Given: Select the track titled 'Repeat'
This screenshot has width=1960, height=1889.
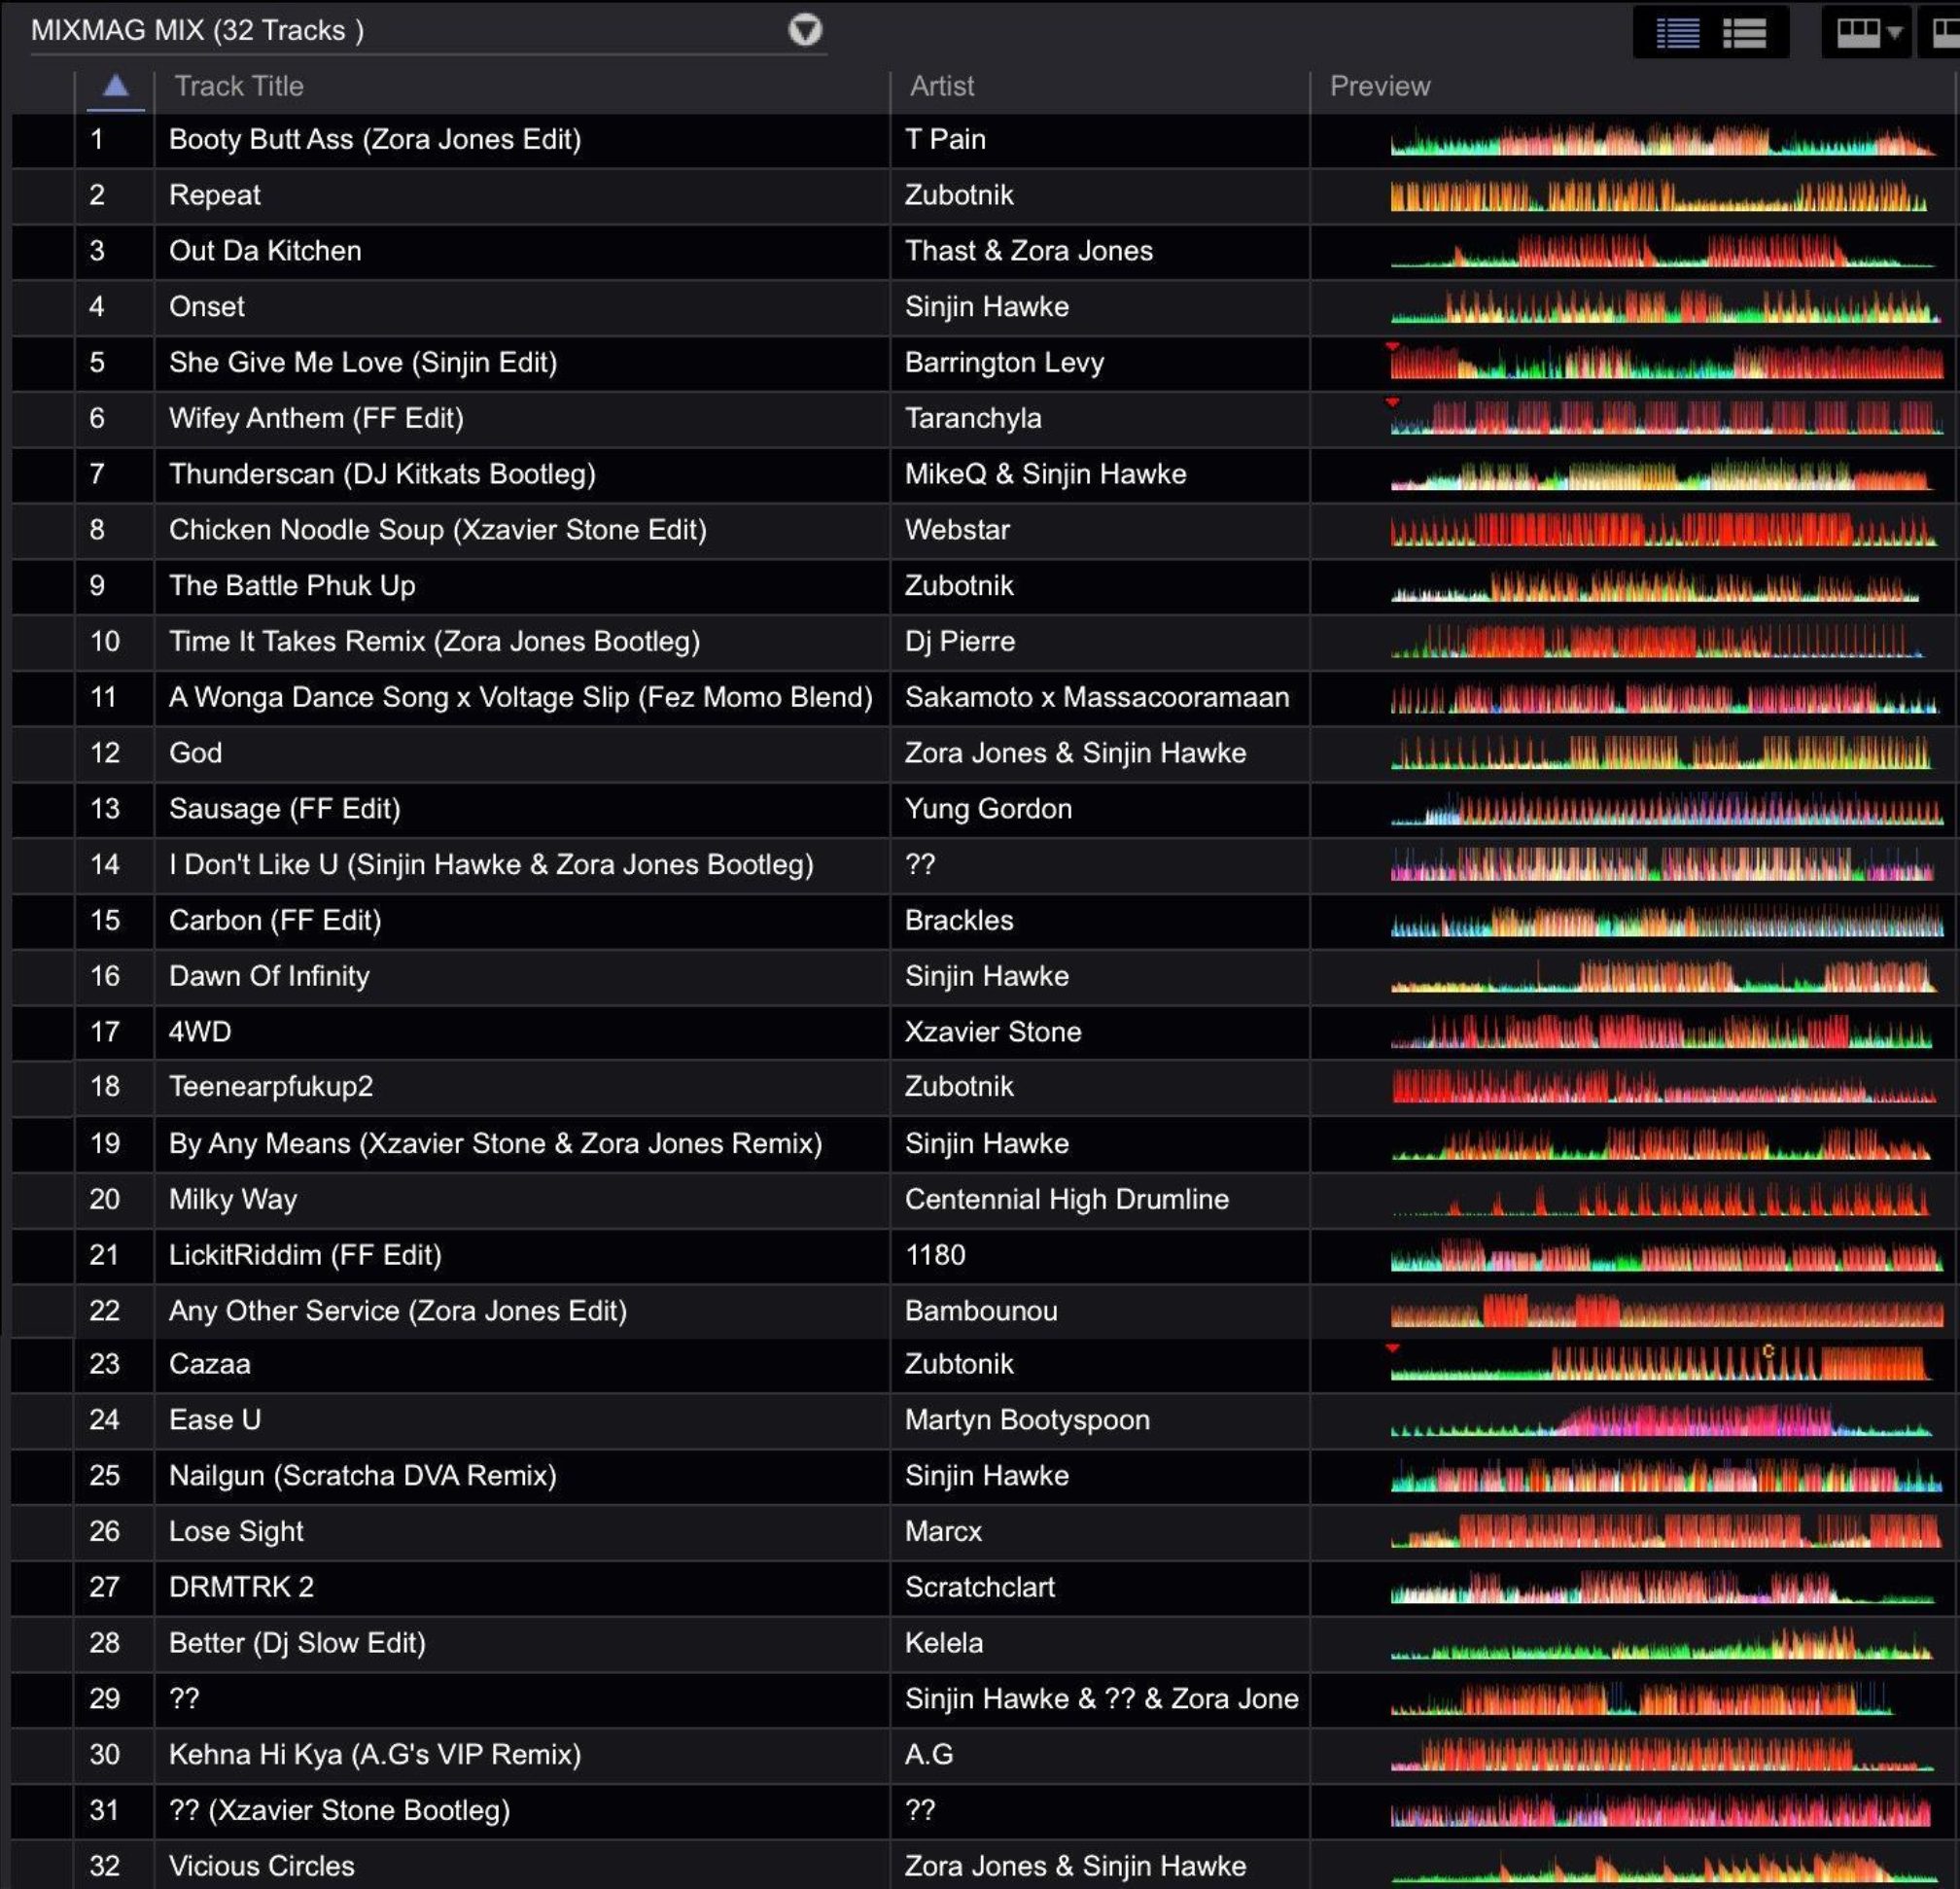Looking at the screenshot, I should click(x=215, y=195).
